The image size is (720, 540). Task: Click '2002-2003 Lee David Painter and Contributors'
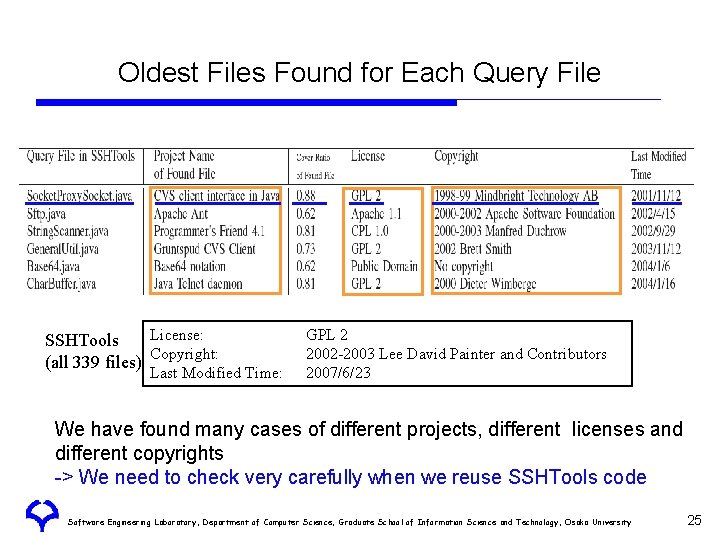(x=456, y=354)
